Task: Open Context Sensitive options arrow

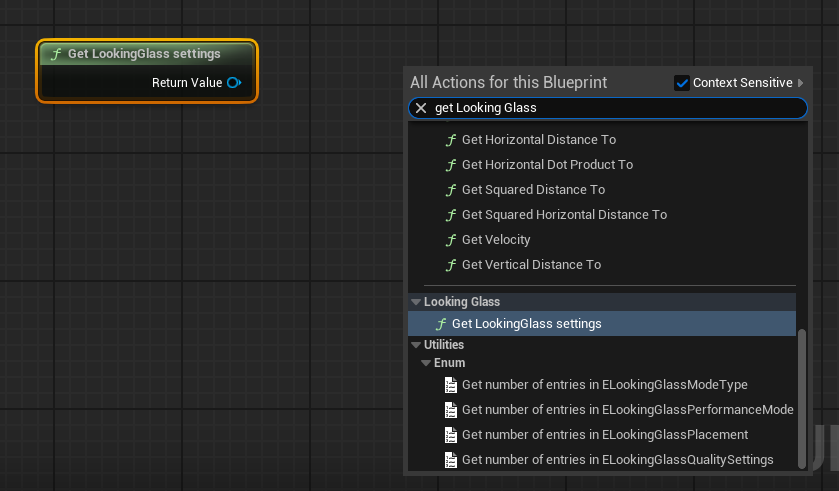Action: 800,83
